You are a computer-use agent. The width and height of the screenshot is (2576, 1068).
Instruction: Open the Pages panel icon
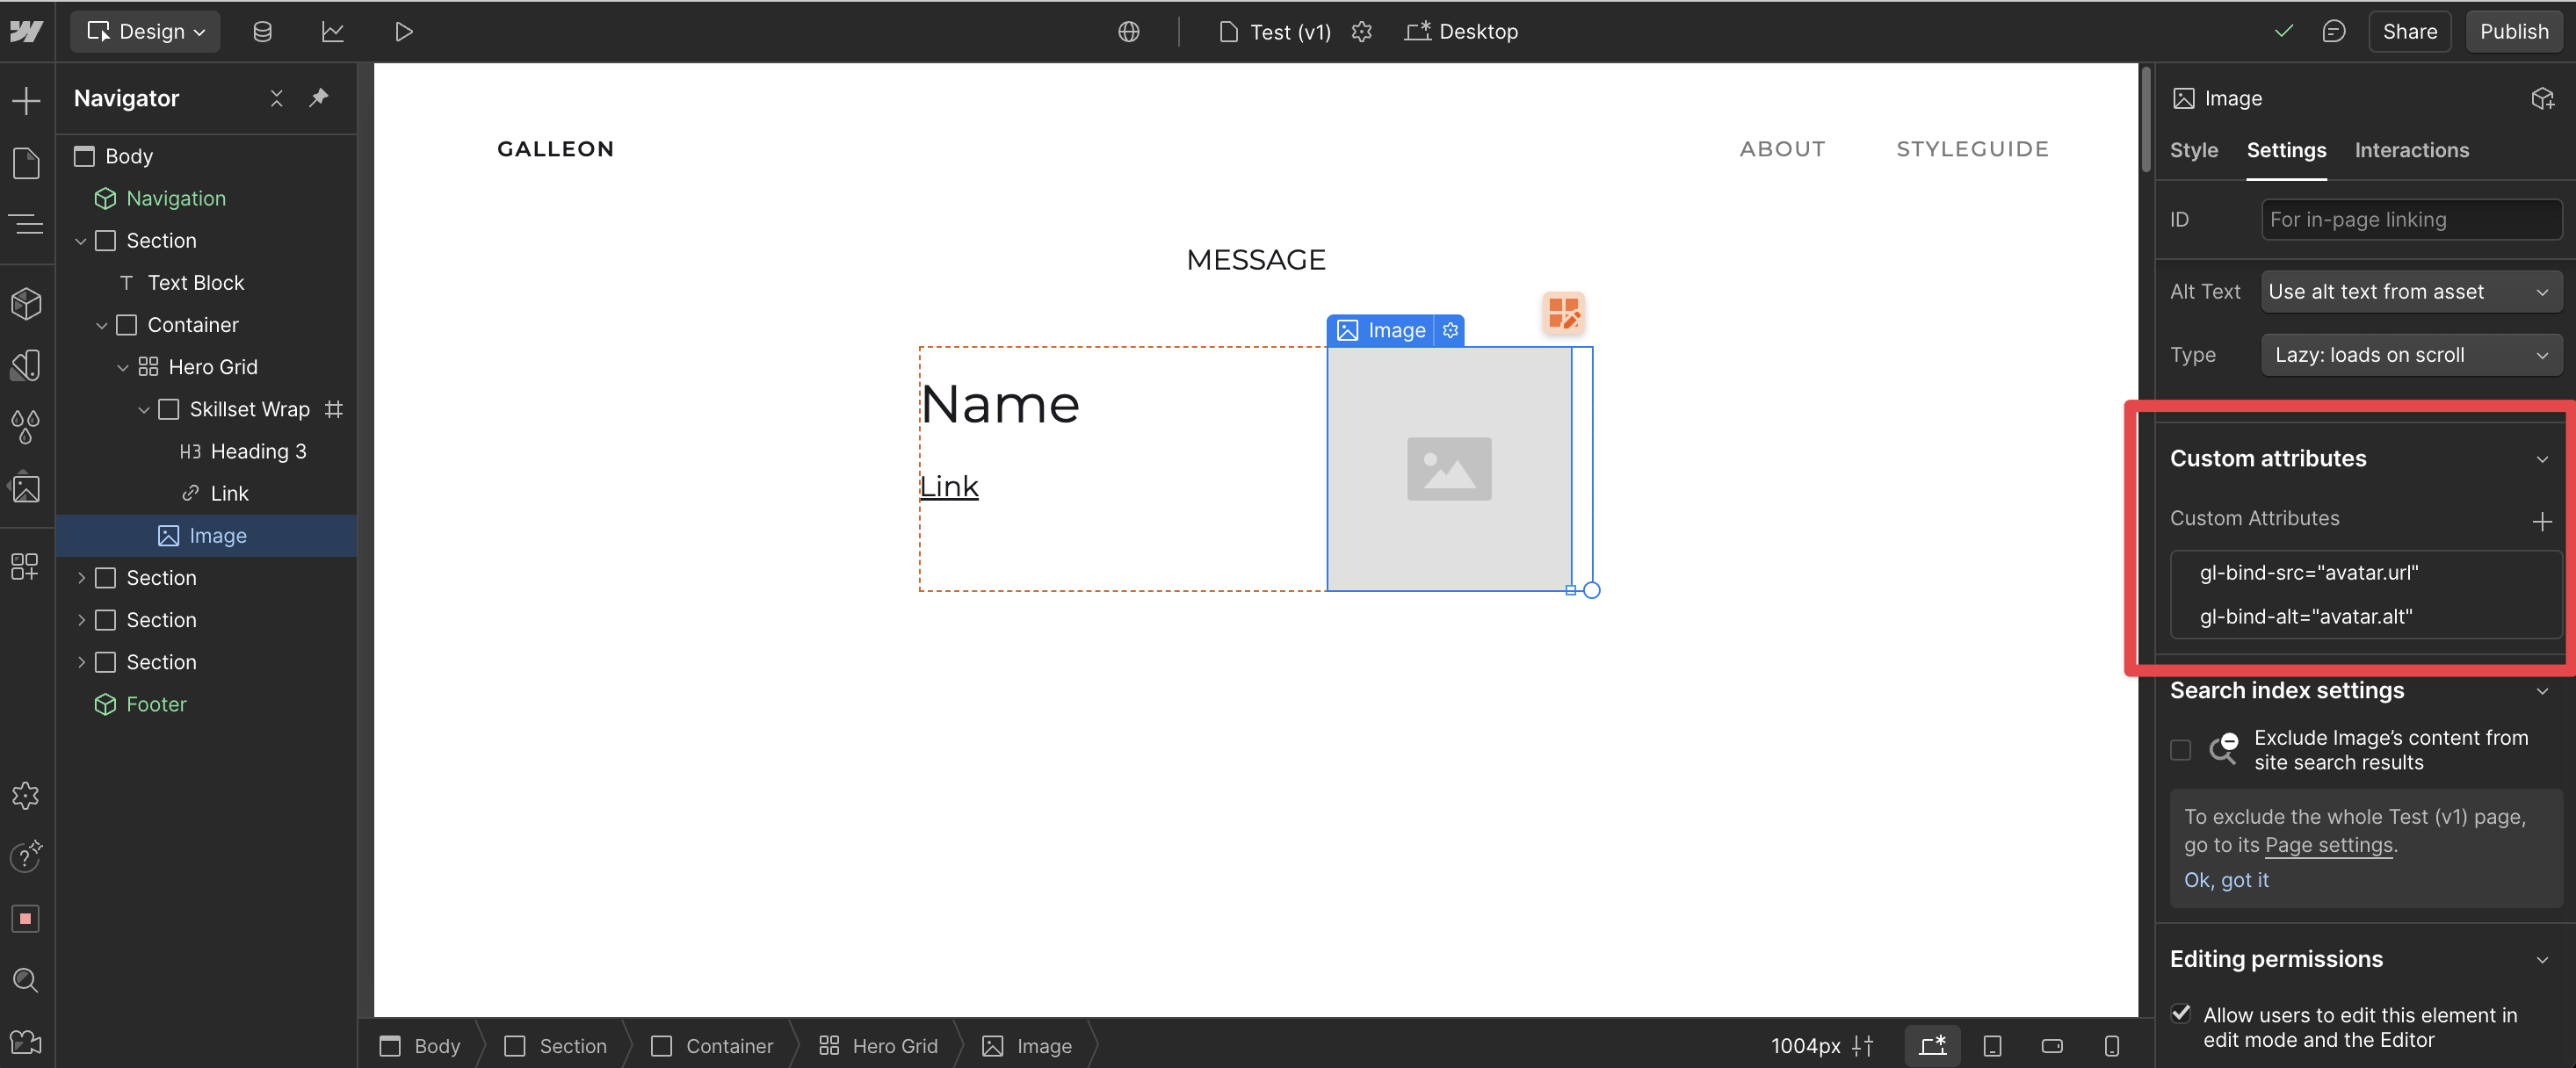click(26, 163)
